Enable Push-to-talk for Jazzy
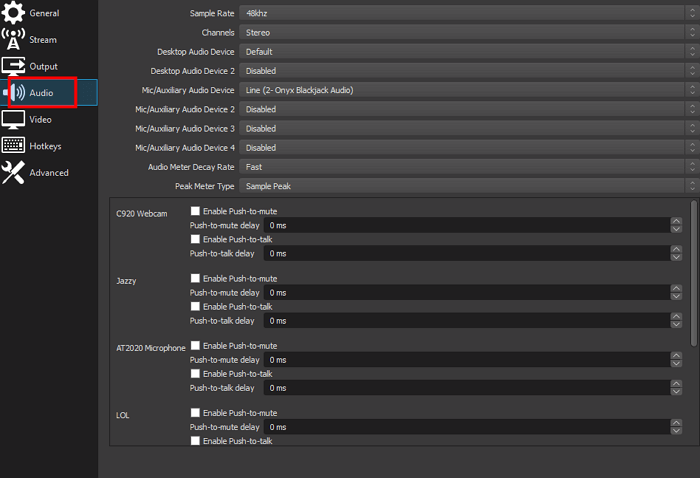Image resolution: width=700 pixels, height=478 pixels. pos(196,306)
